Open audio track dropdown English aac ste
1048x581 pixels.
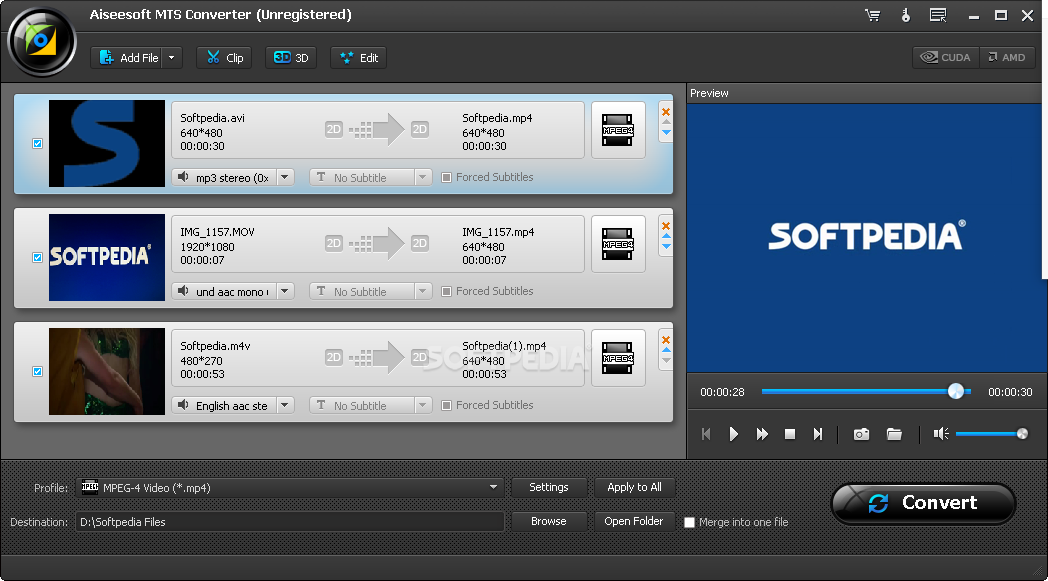(285, 406)
